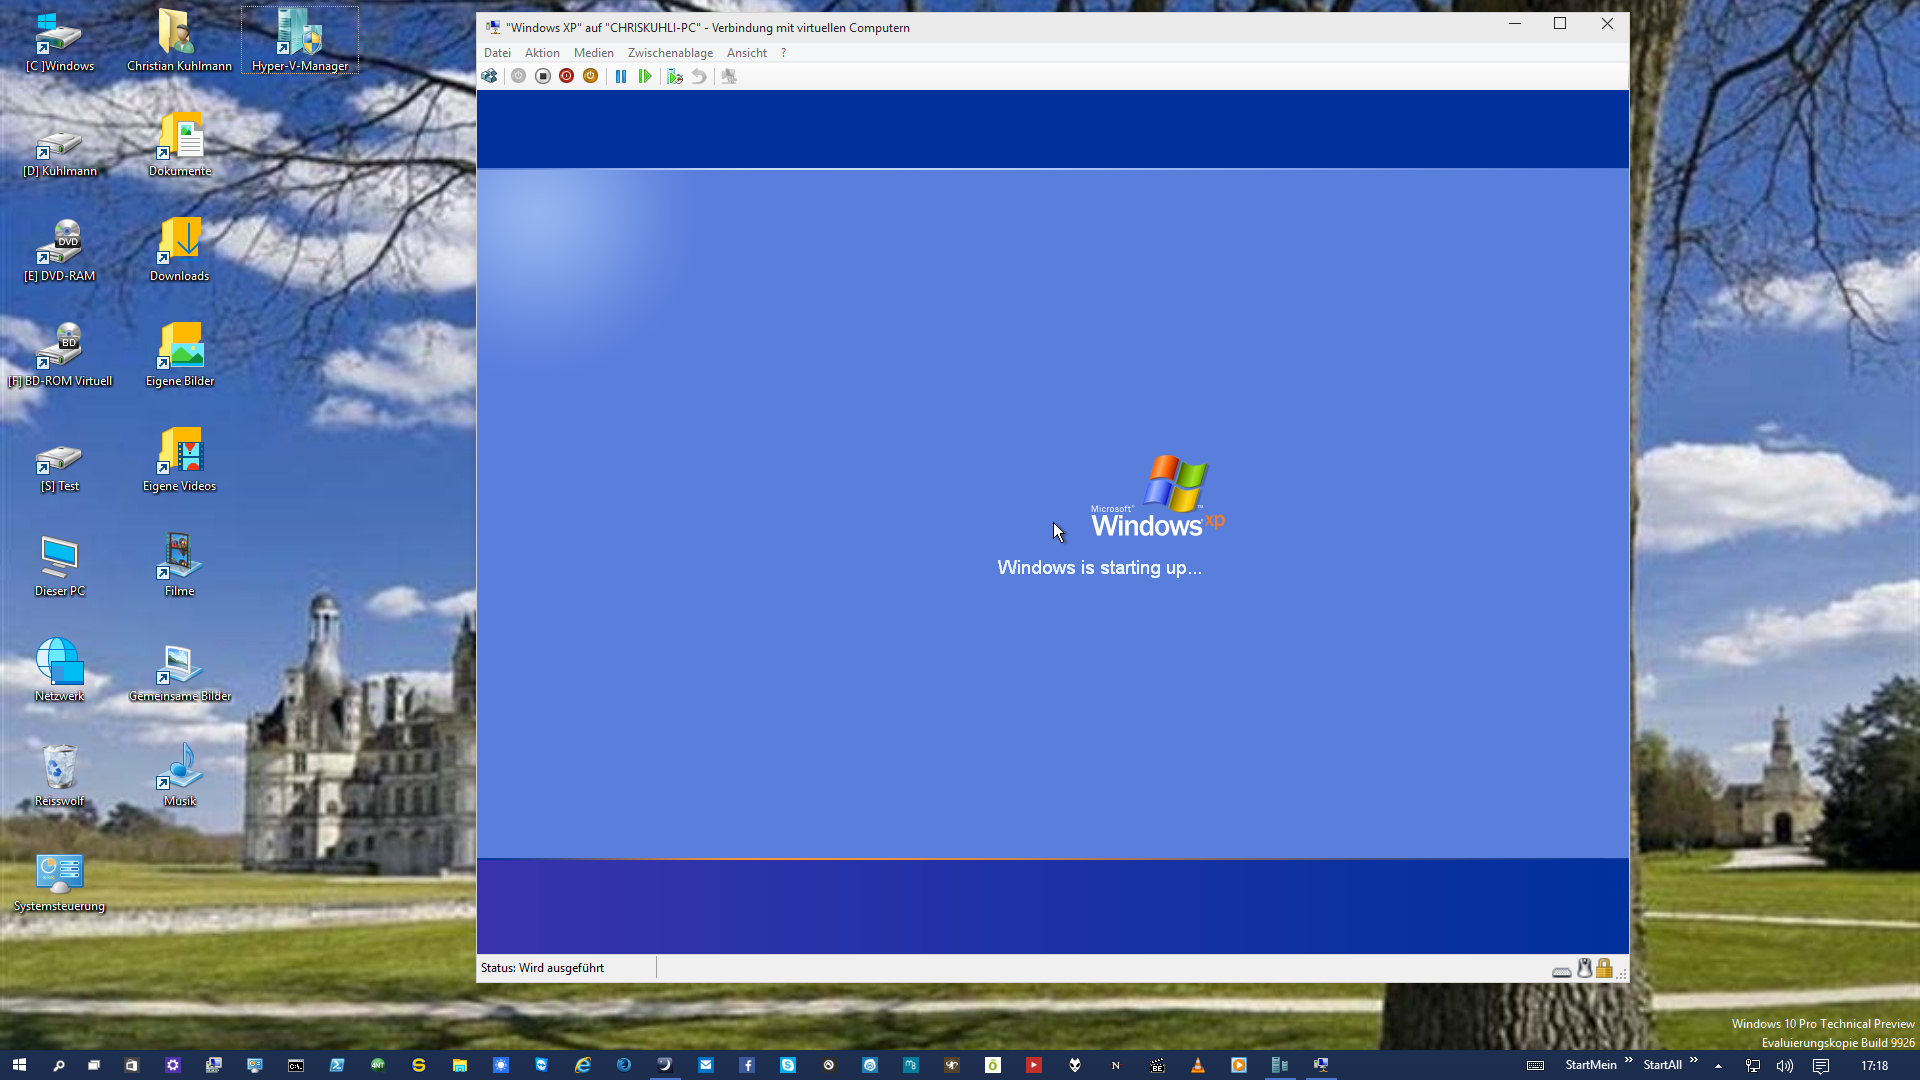
Task: Shut down the VM with red button
Action: click(x=567, y=76)
